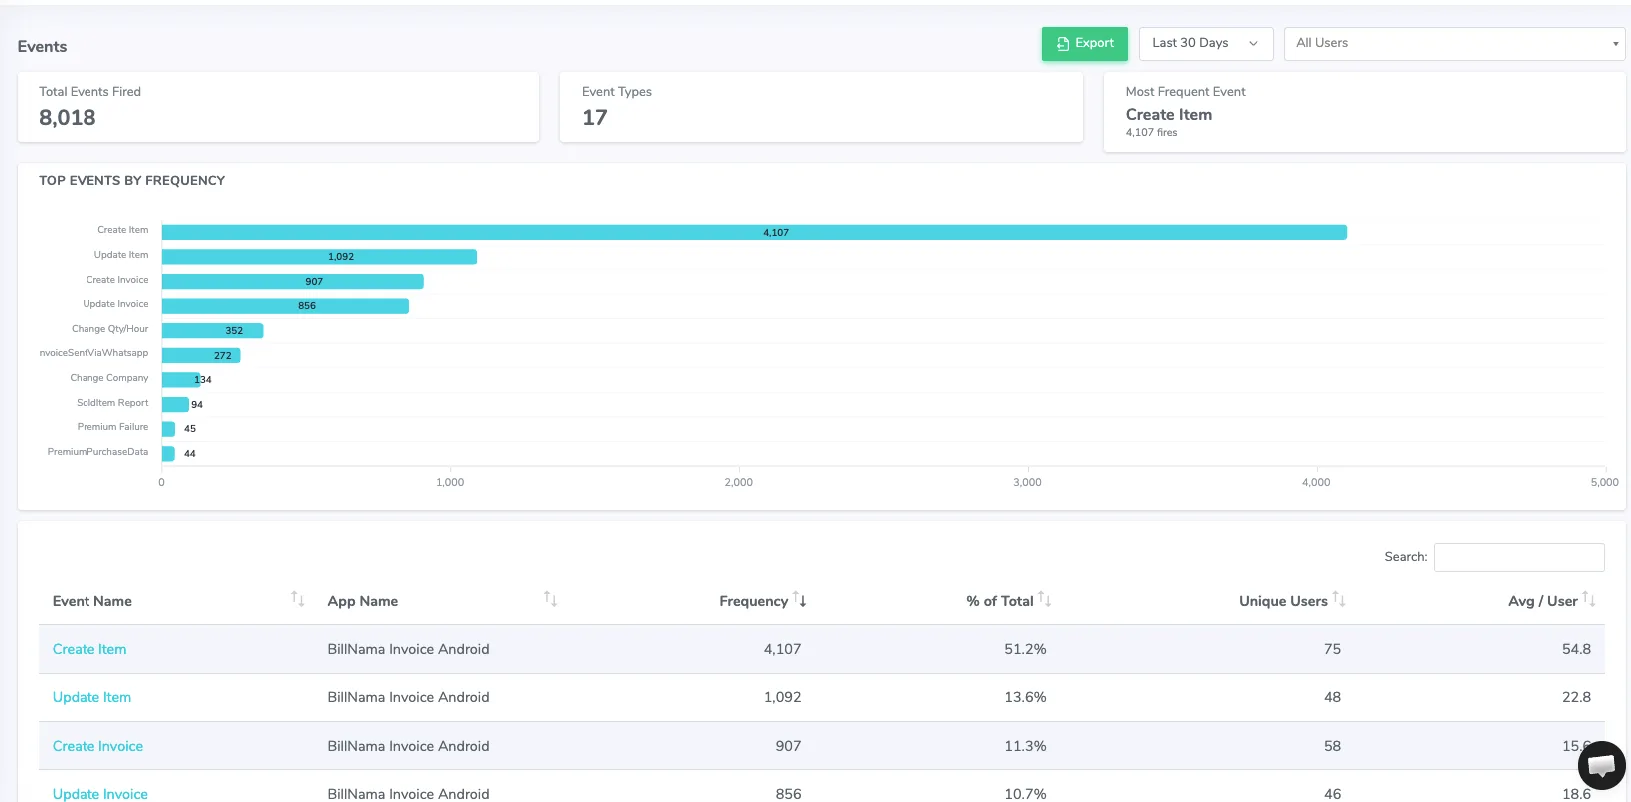Image resolution: width=1631 pixels, height=802 pixels.
Task: Click the Avg / User column header text
Action: (x=1543, y=601)
